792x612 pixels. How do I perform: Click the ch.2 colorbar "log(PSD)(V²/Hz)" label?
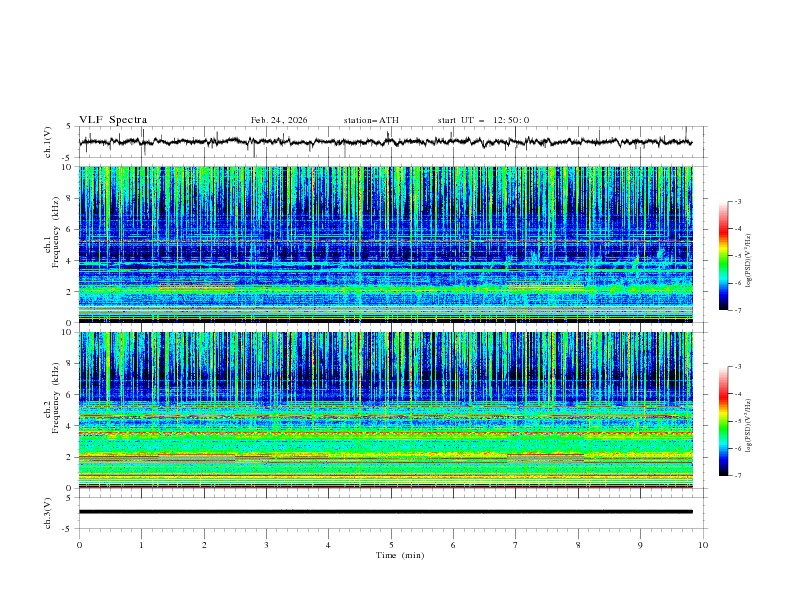(x=750, y=426)
